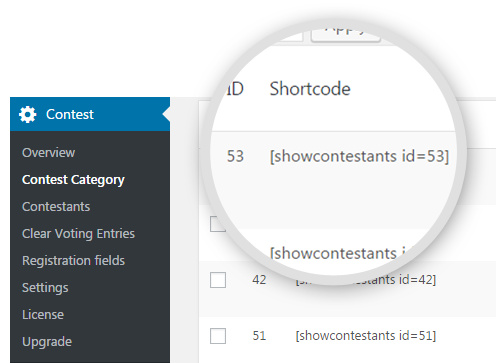Open the License page
This screenshot has height=363, width=496.
click(43, 315)
